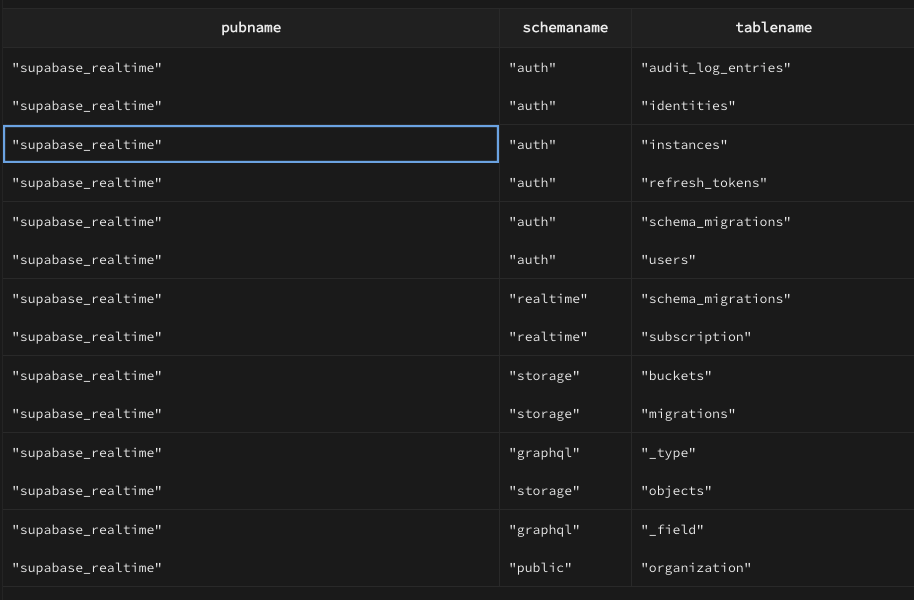Click the highlighted supabase_realtime cell
914x600 pixels.
(250, 144)
